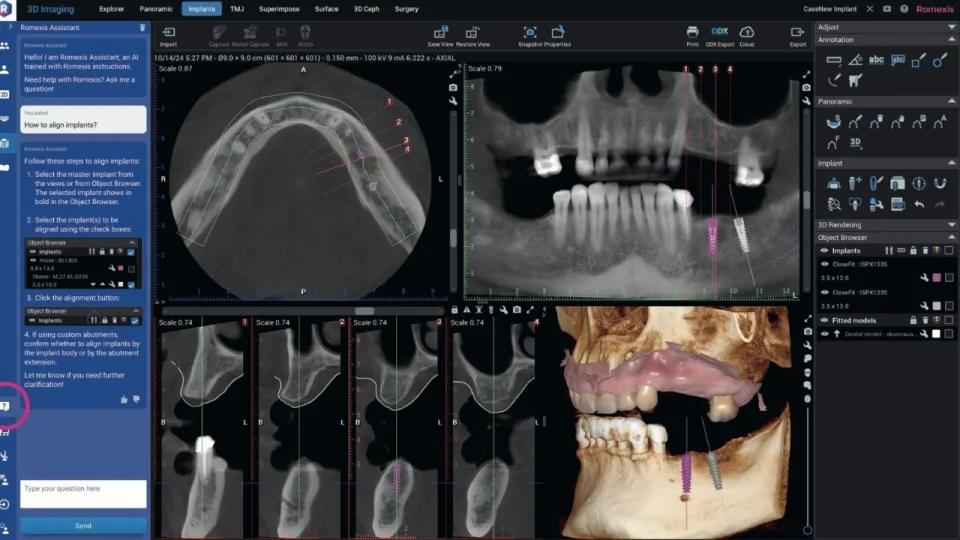Click the Send button
This screenshot has width=960, height=540.
[83, 526]
